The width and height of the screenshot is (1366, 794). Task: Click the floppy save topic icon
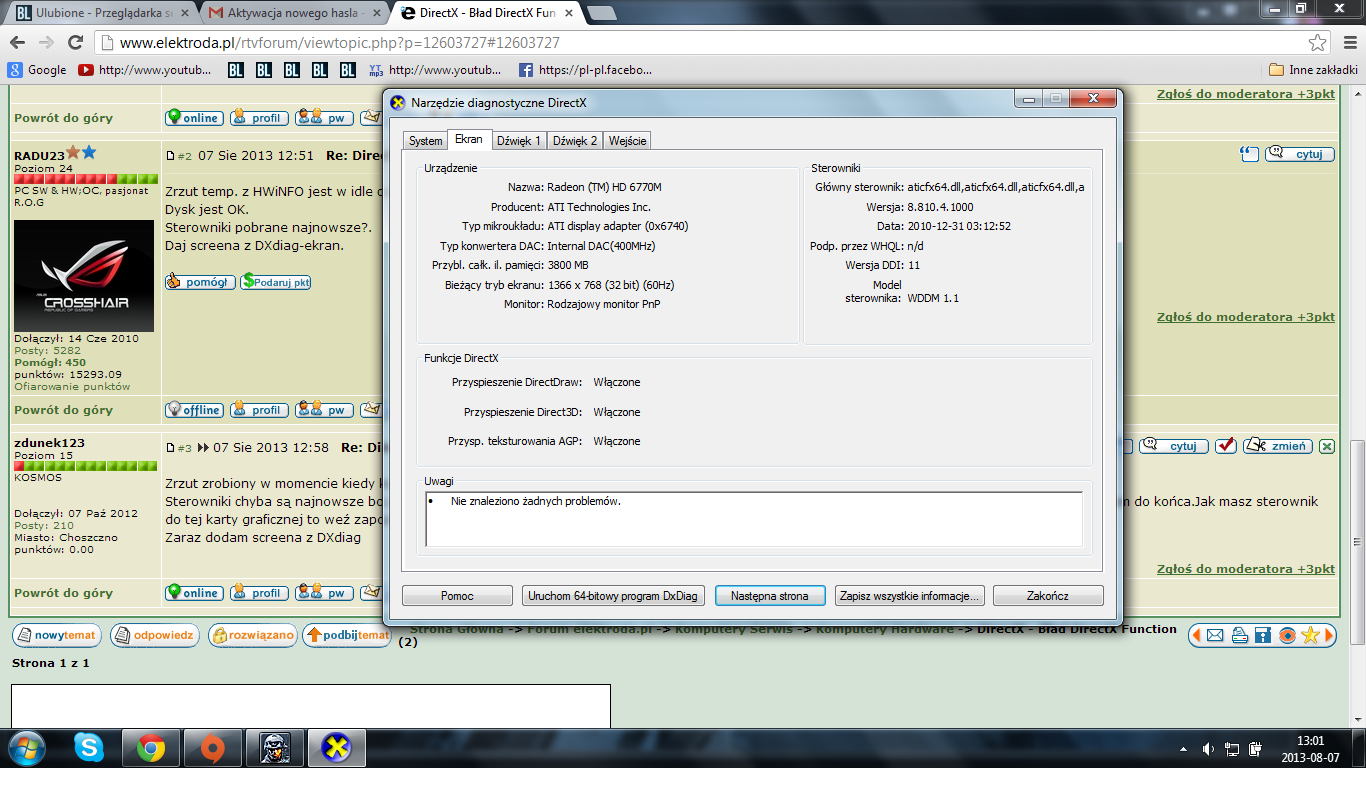[x=1263, y=635]
